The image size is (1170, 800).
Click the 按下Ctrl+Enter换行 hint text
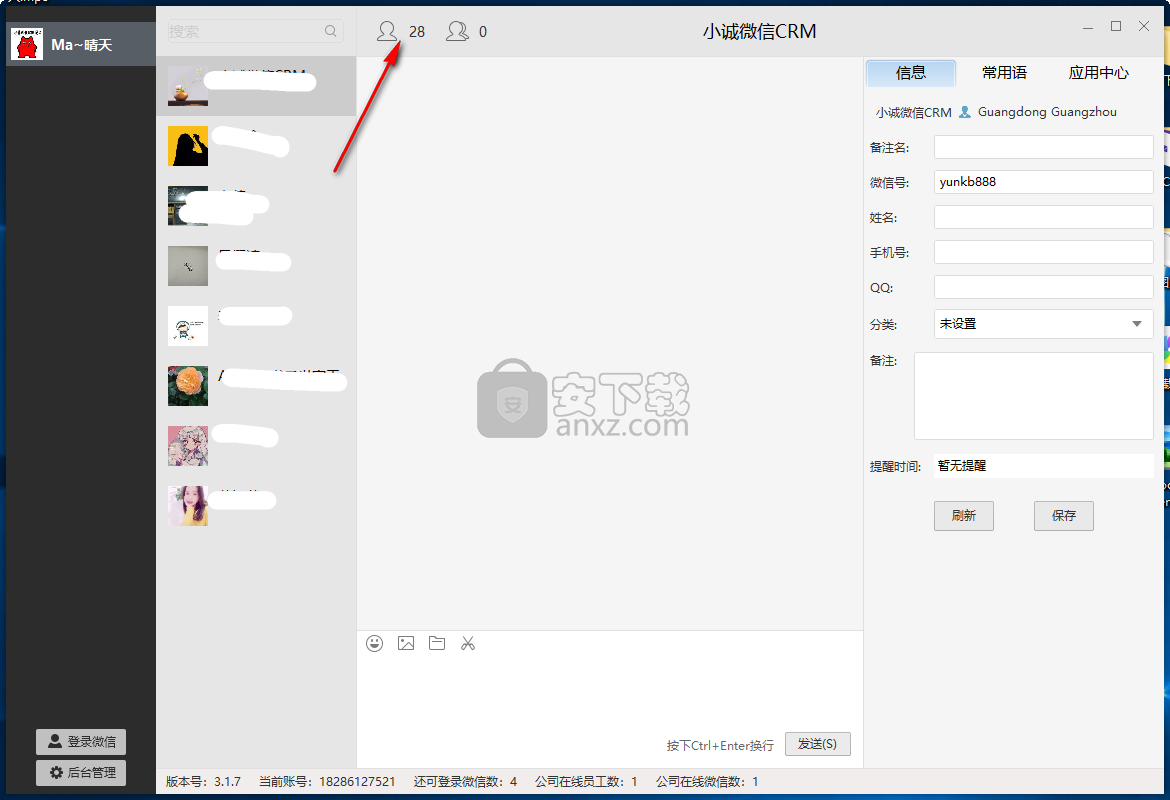click(720, 746)
